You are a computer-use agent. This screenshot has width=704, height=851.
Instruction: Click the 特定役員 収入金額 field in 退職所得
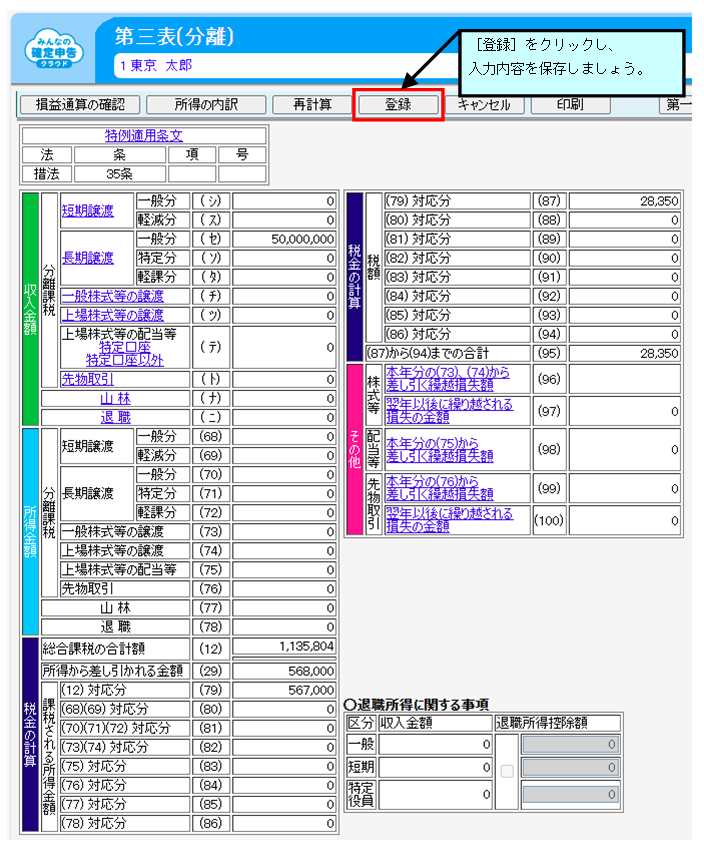(x=435, y=795)
